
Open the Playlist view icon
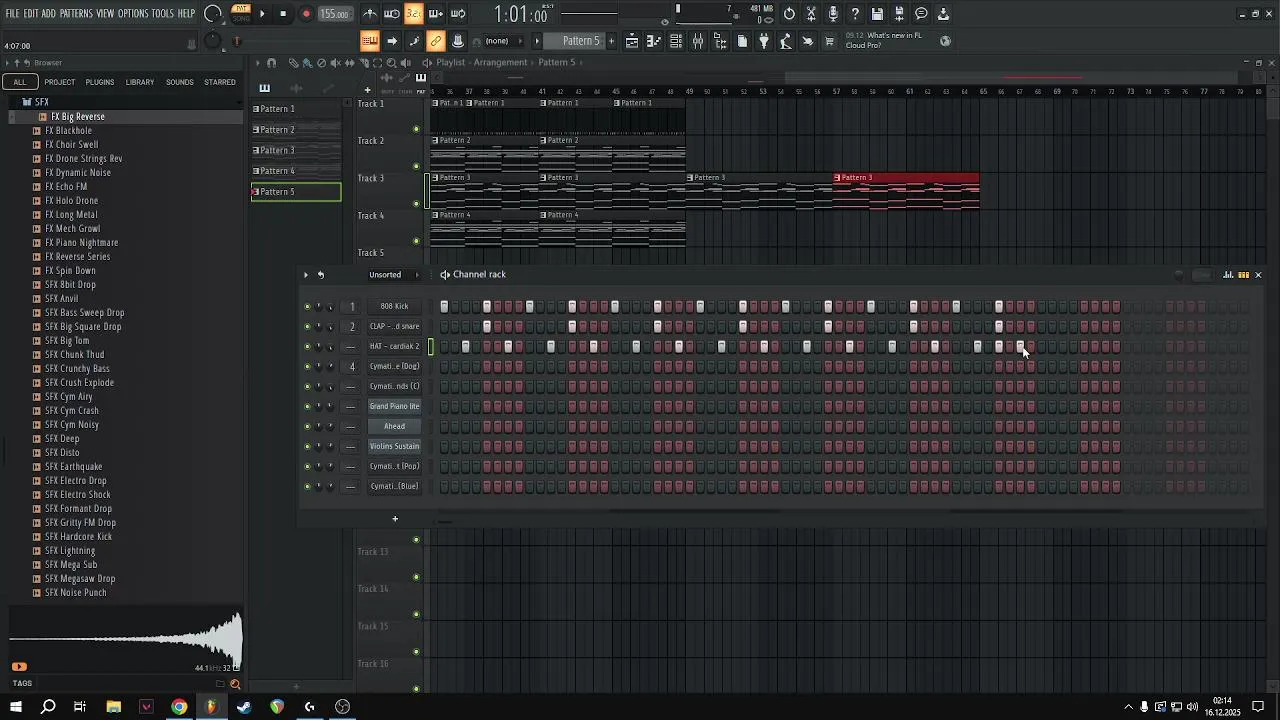pos(632,41)
